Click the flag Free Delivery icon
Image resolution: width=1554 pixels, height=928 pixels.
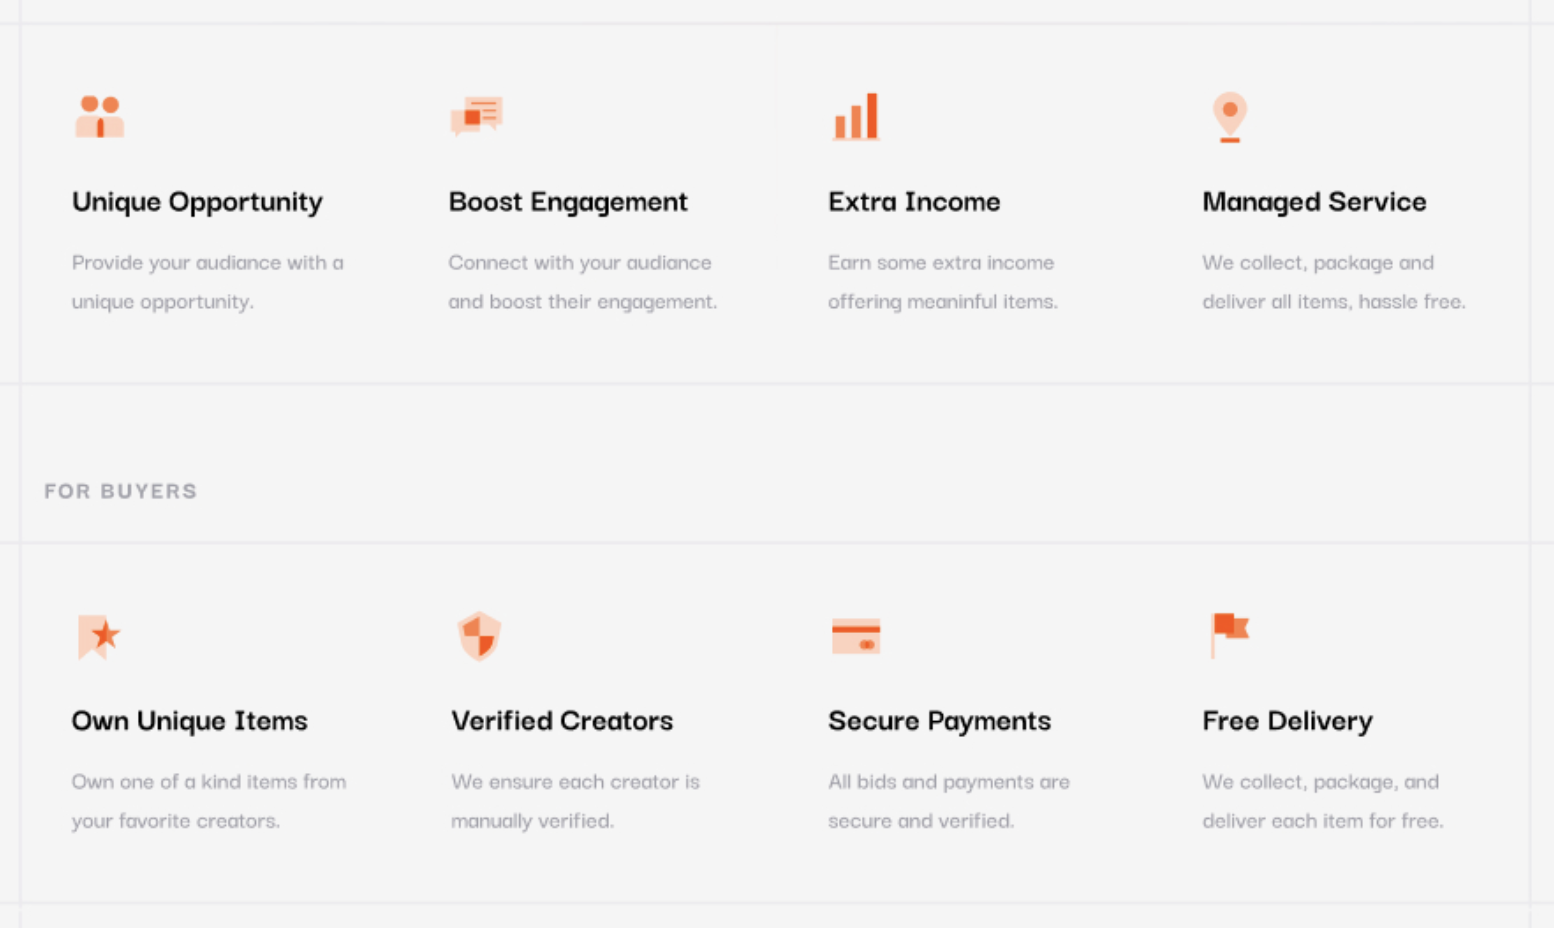(1229, 634)
